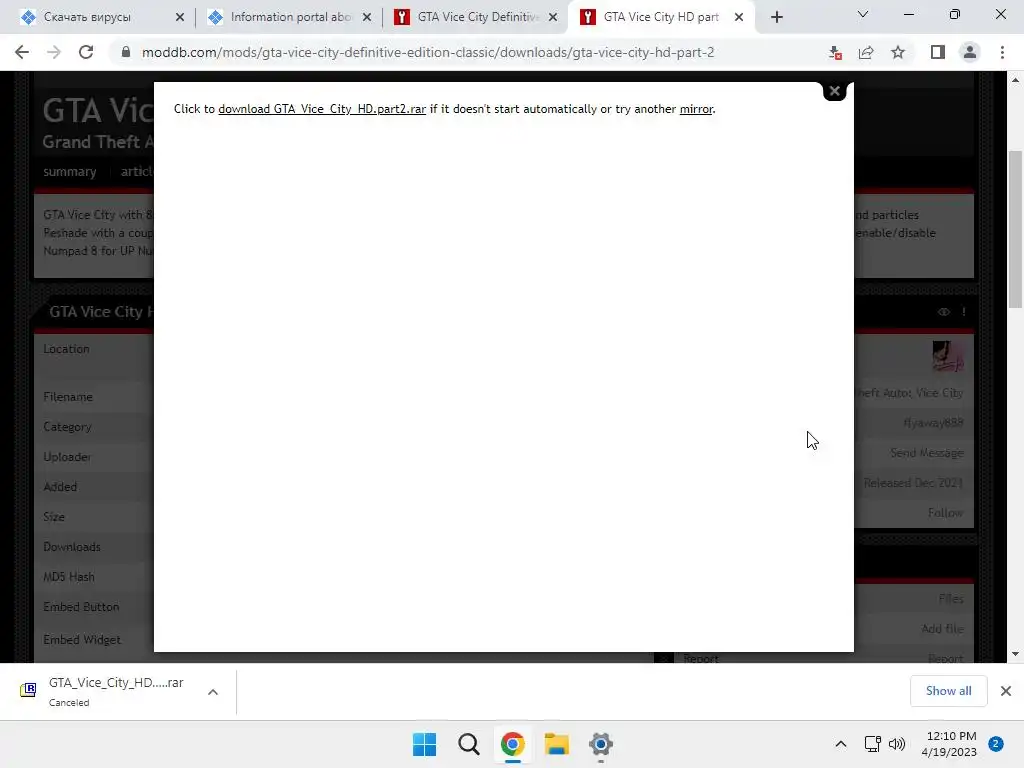Click scrollbar up arrow
The width and height of the screenshot is (1024, 768).
[x=1015, y=80]
